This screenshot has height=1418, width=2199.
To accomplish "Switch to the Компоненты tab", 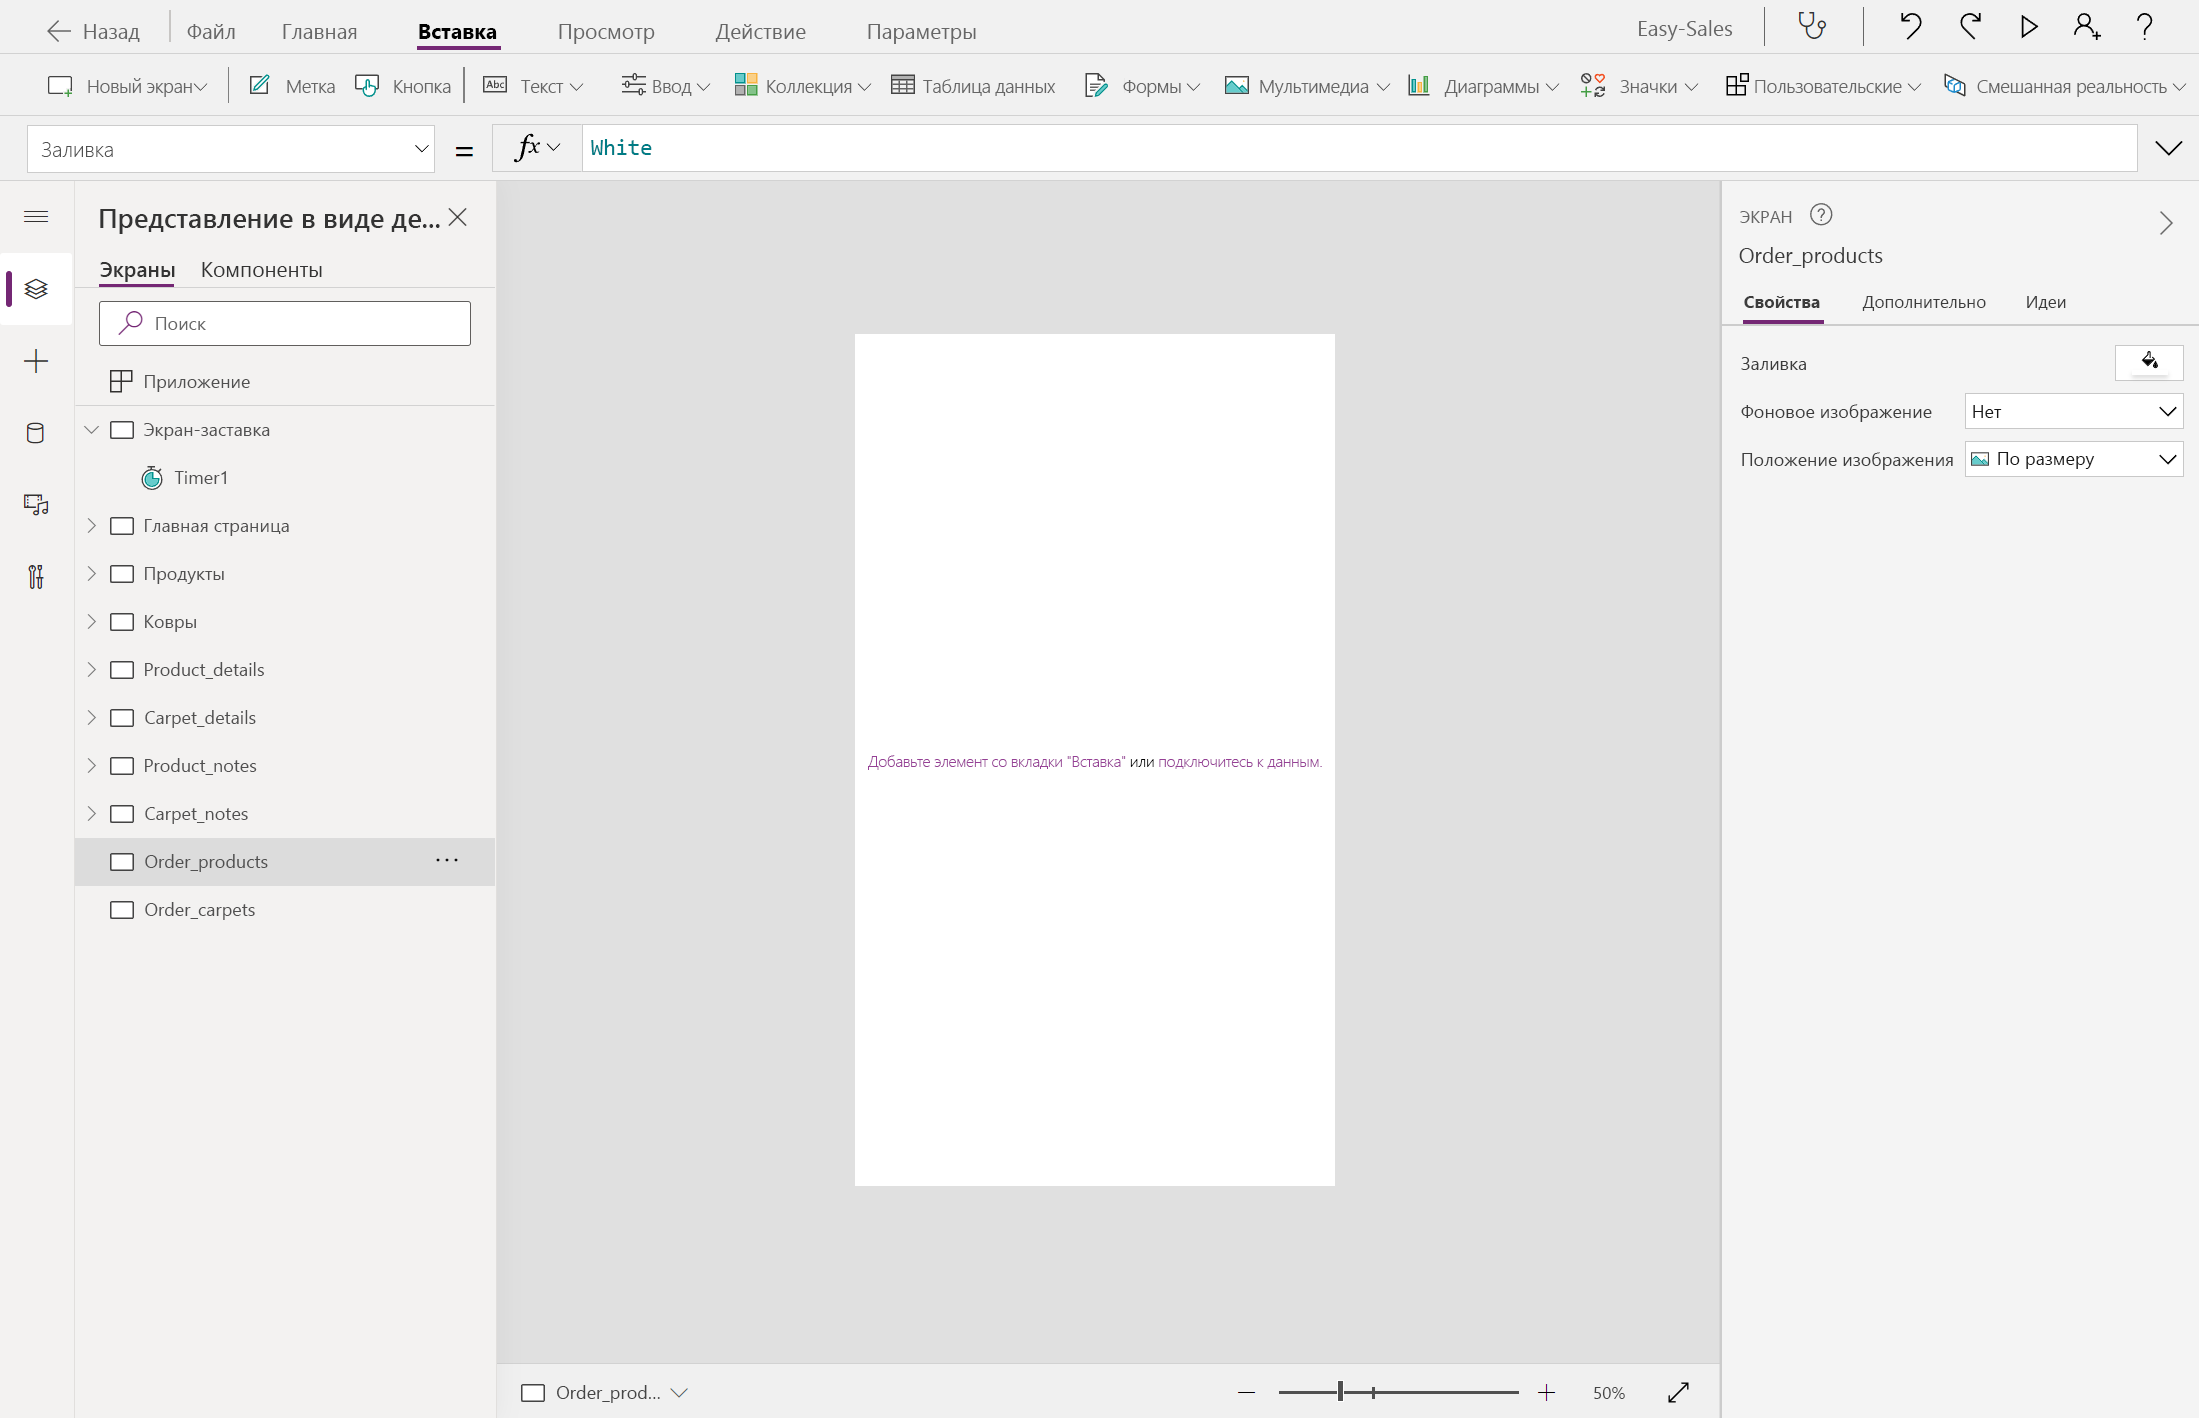I will point(261,270).
